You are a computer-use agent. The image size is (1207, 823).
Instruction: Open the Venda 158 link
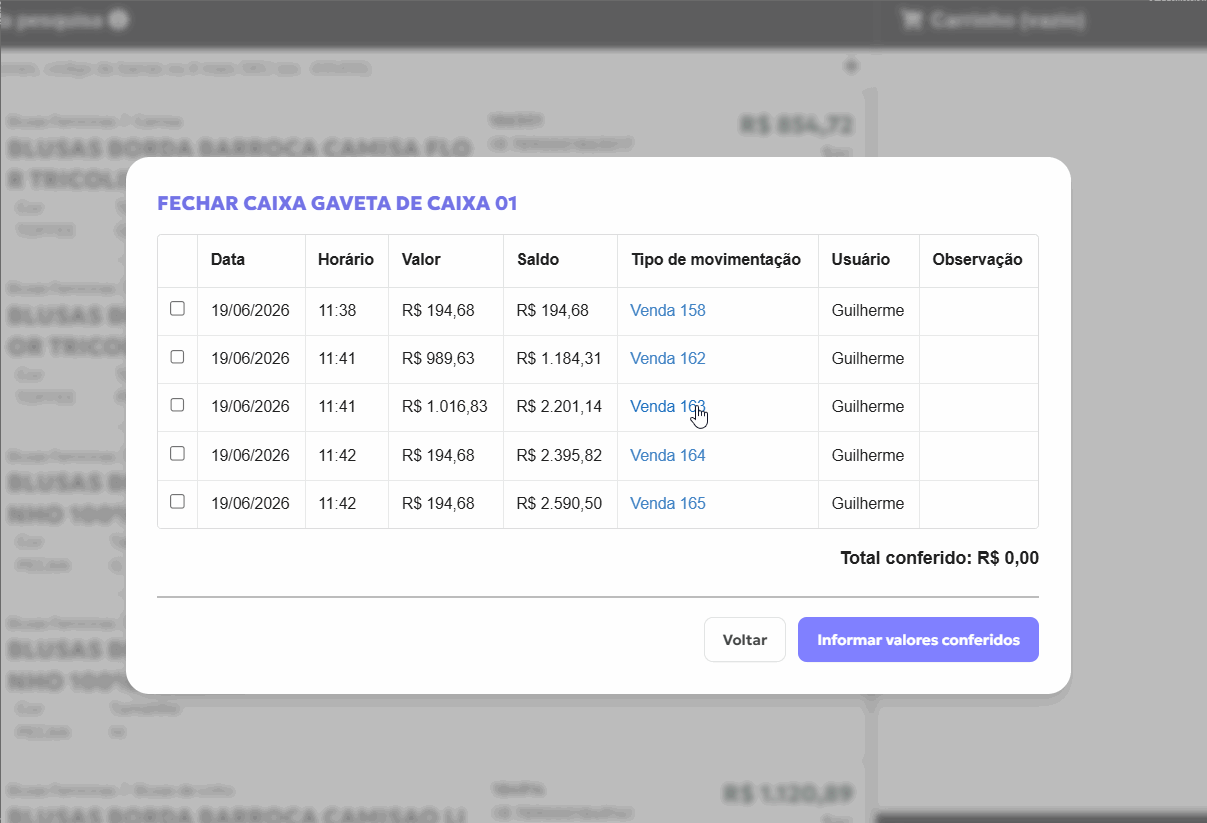coord(668,310)
